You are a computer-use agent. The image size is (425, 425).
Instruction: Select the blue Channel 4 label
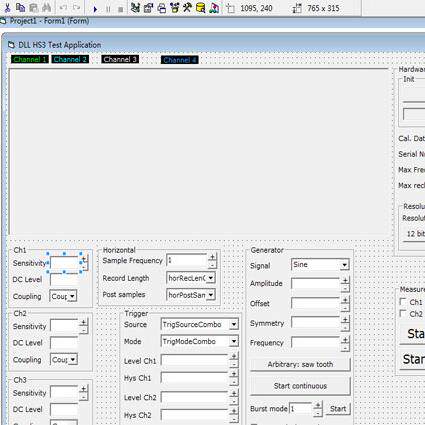tap(180, 60)
